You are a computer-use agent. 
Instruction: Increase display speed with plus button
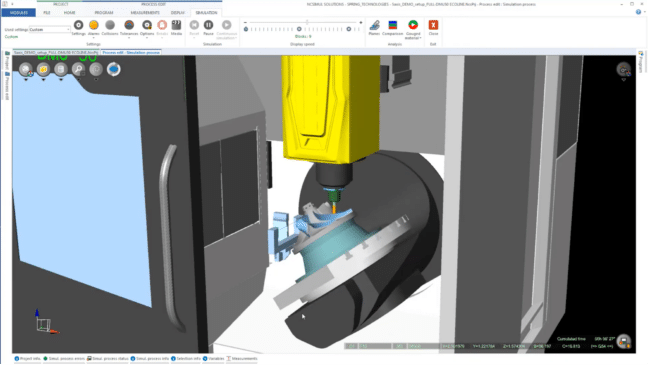pos(361,22)
